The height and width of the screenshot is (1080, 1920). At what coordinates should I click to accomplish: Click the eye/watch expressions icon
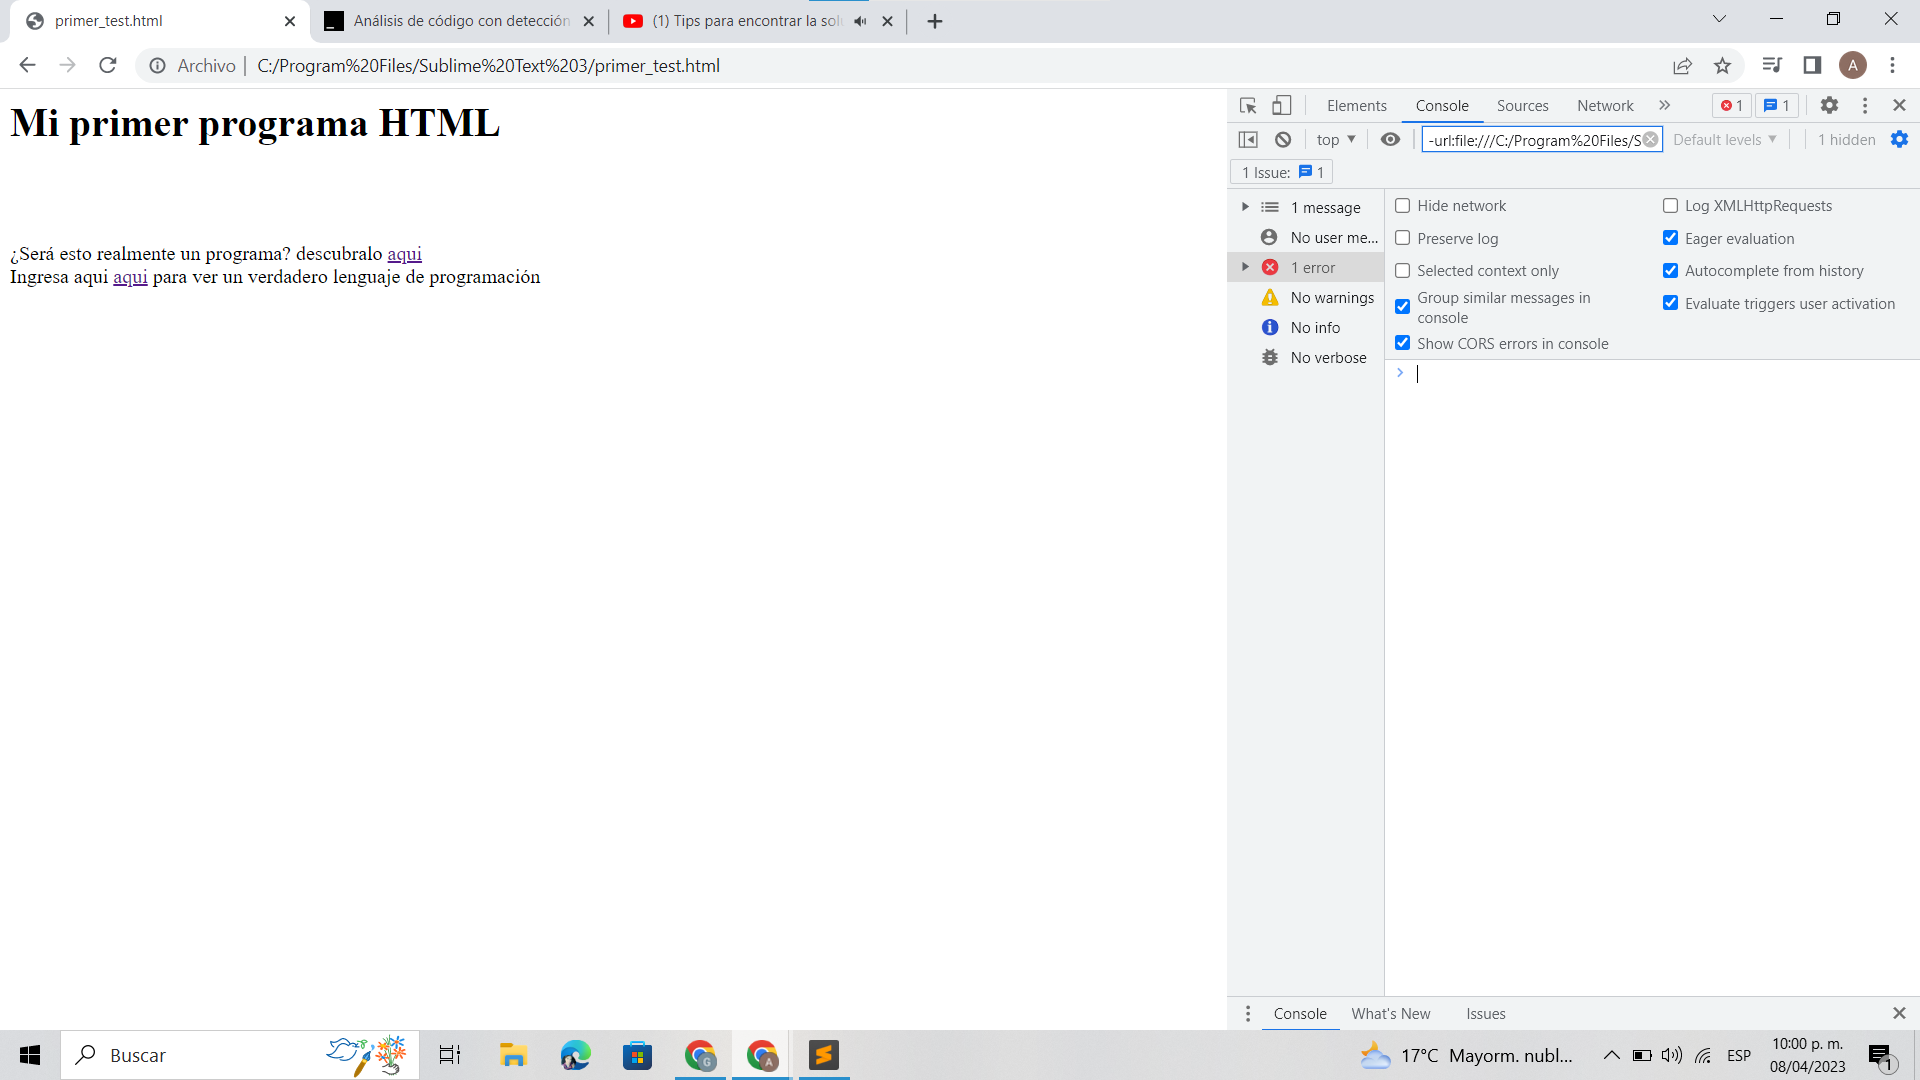(x=1391, y=140)
